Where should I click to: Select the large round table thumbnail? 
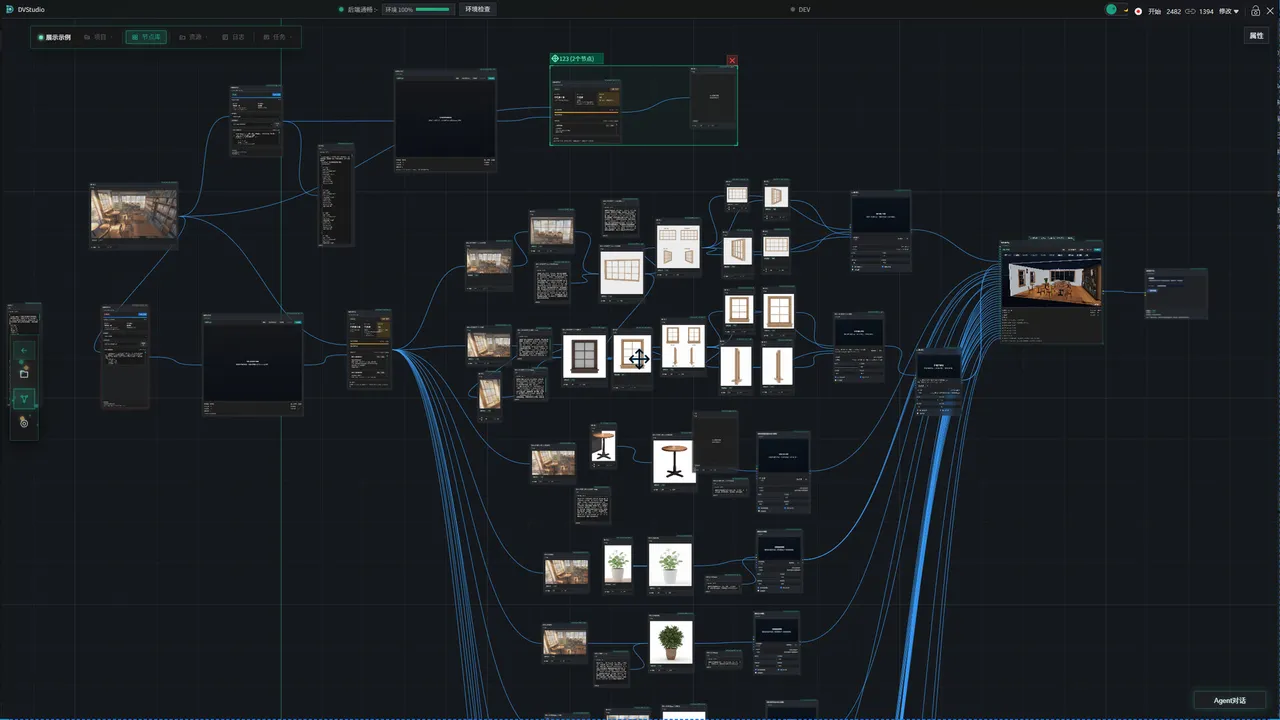(x=674, y=461)
